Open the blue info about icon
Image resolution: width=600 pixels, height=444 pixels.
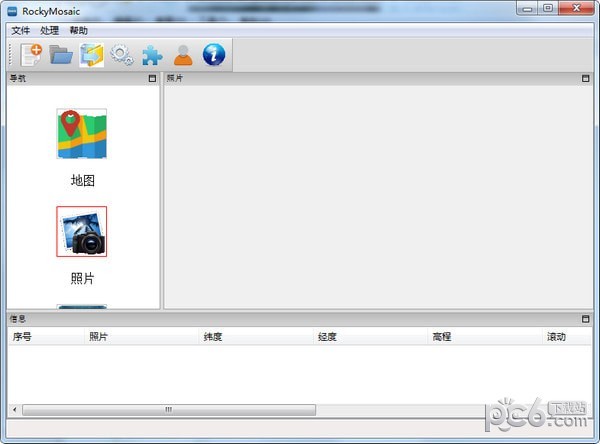click(214, 55)
